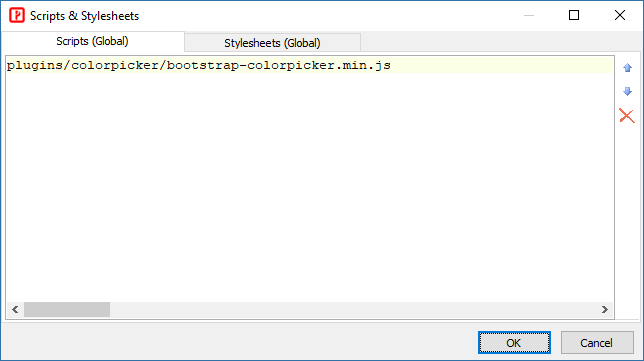Maximize the Scripts & Stylesheets window
Image resolution: width=644 pixels, height=361 pixels.
coord(574,16)
